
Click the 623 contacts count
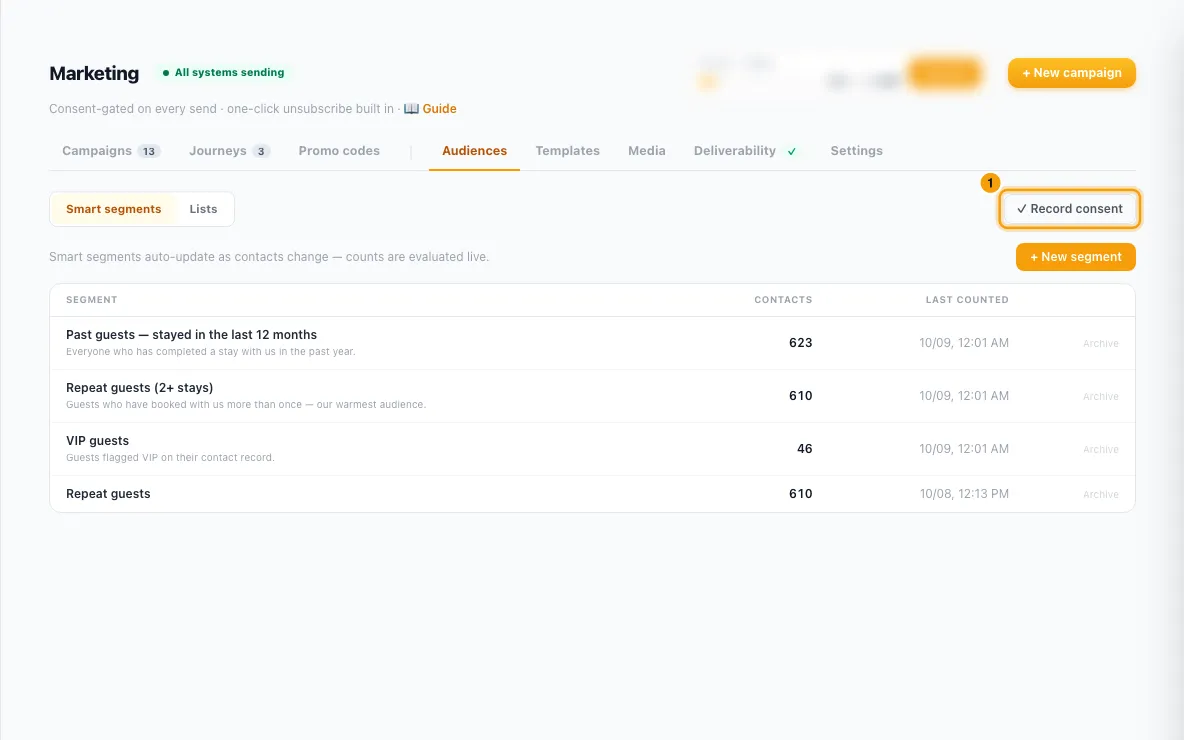(x=800, y=343)
